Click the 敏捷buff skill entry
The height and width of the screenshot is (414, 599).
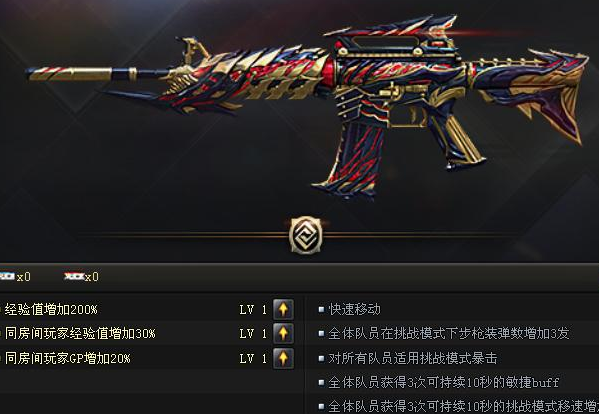444,382
